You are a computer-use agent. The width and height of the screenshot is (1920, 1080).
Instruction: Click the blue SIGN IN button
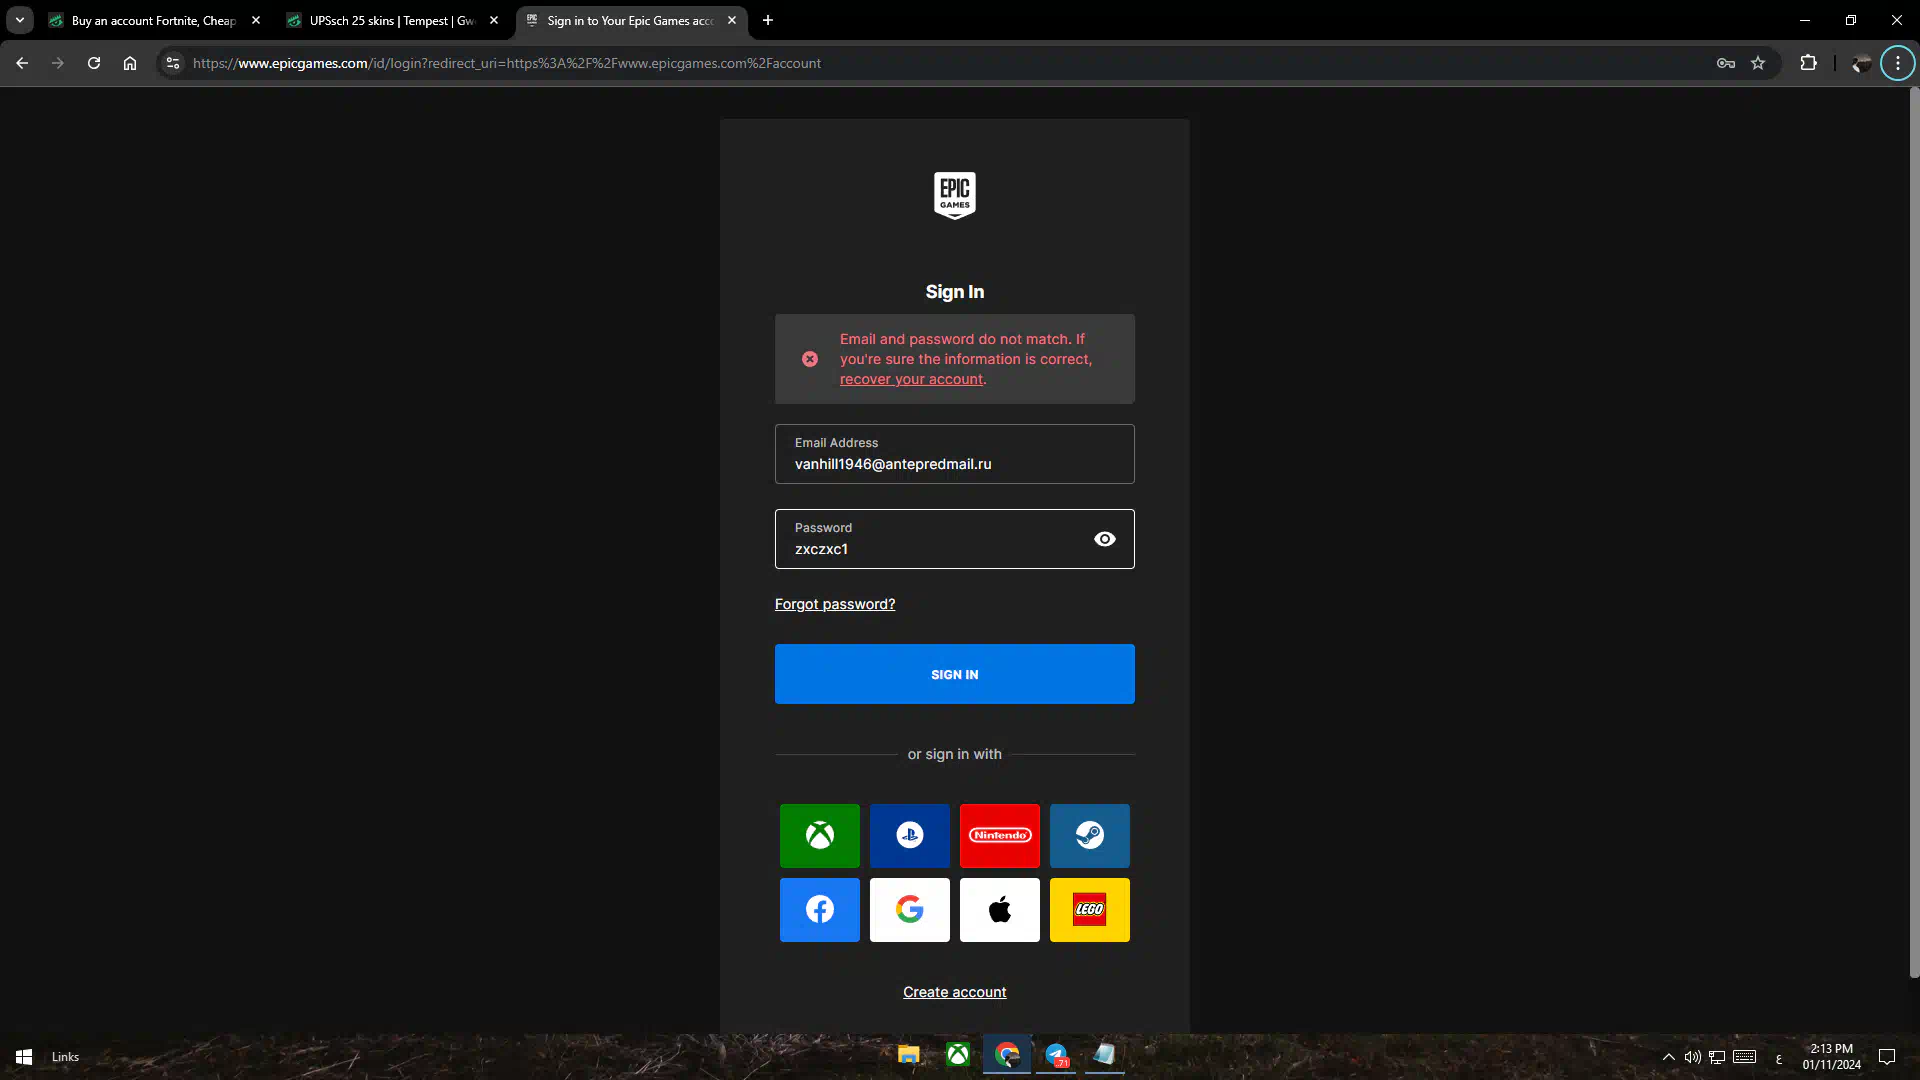point(954,674)
